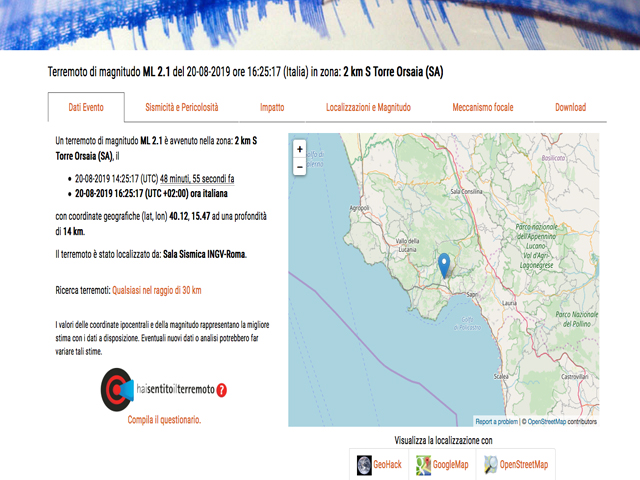This screenshot has width=640, height=480.
Task: Show the Meccanismo focale tab
Action: pyautogui.click(x=483, y=107)
